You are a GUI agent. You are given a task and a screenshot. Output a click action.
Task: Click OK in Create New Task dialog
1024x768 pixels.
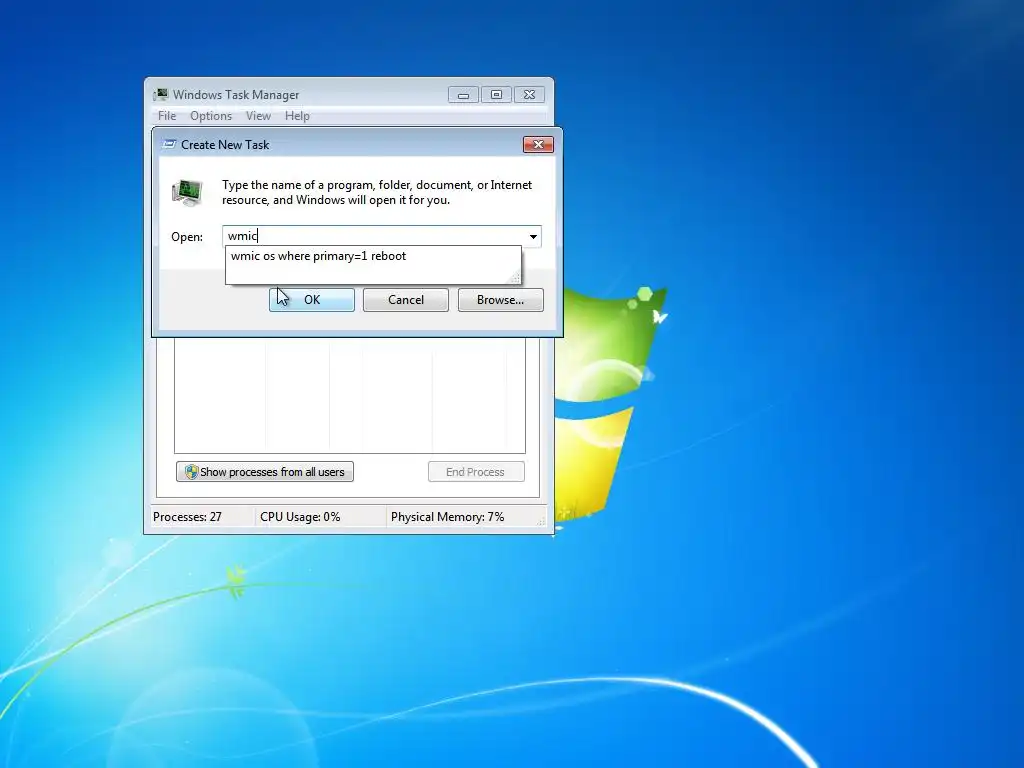312,300
